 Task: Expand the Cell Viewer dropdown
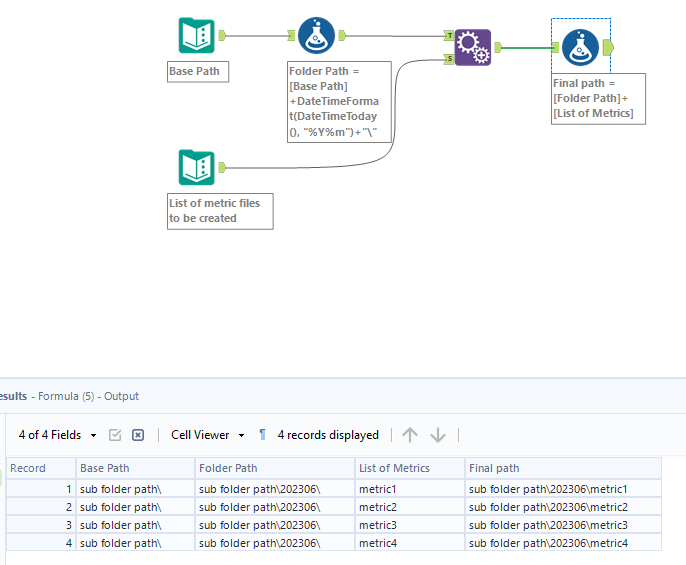(207, 435)
